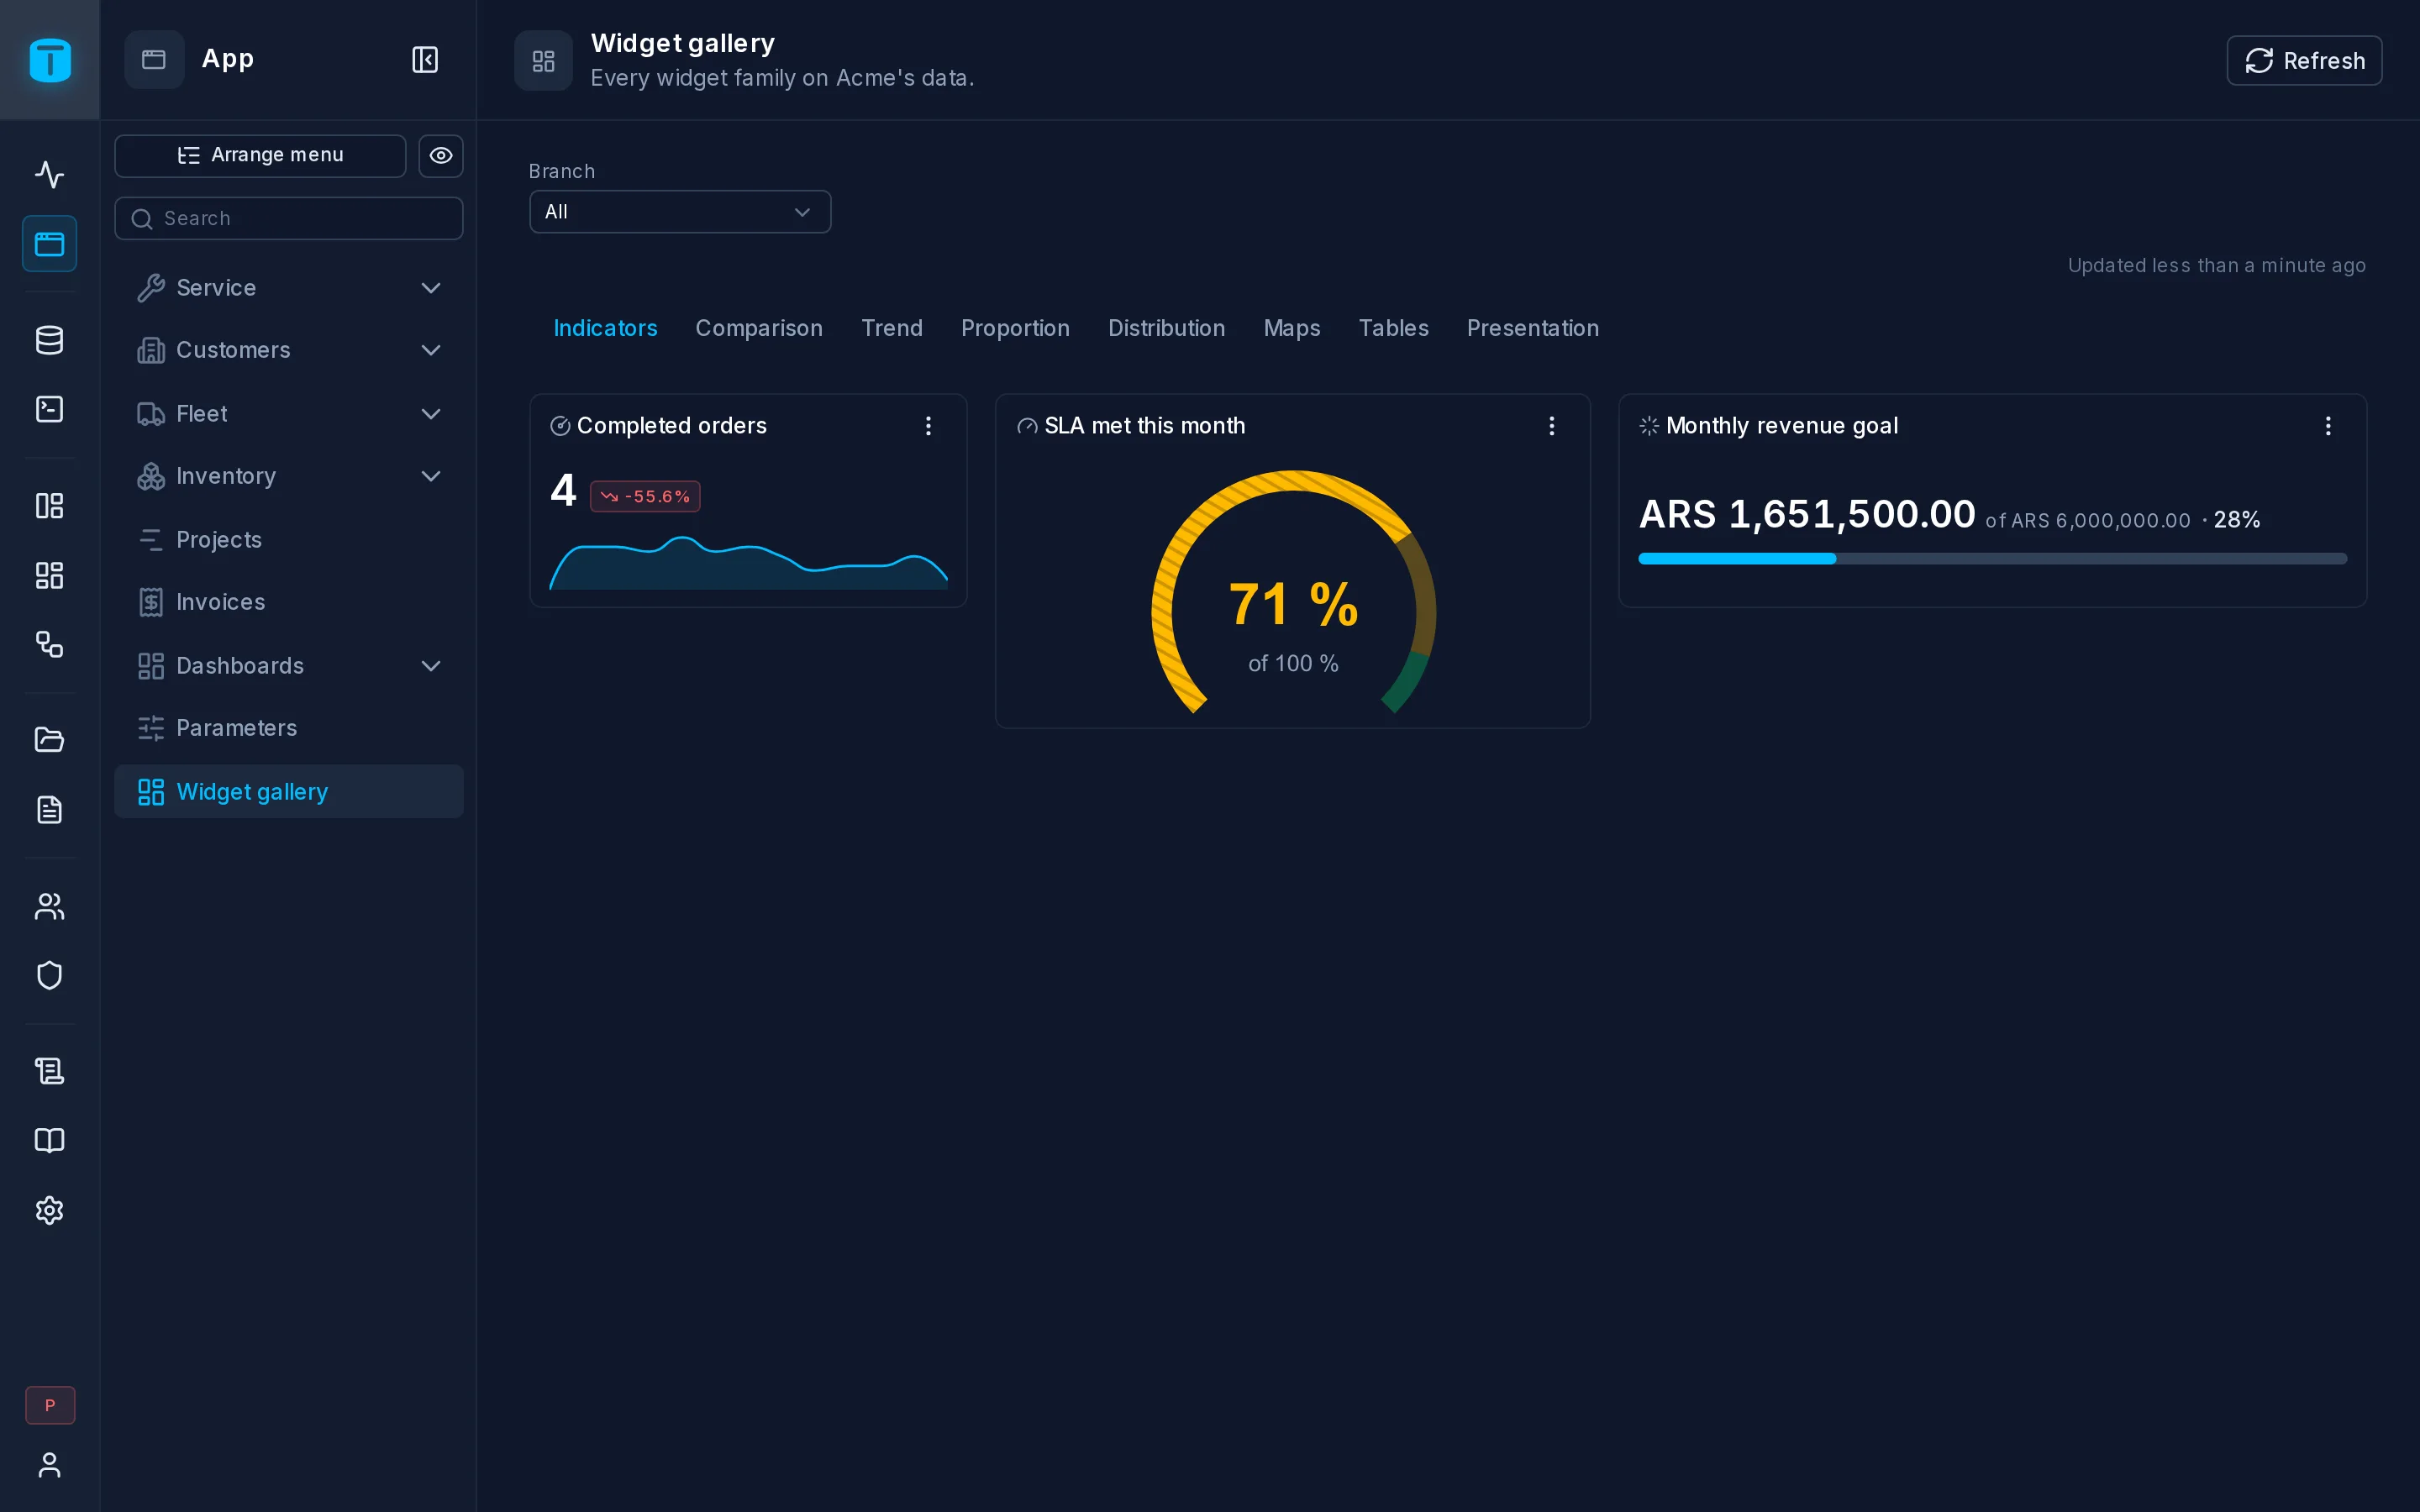
Task: Expand the Dashboards menu group
Action: [x=289, y=666]
